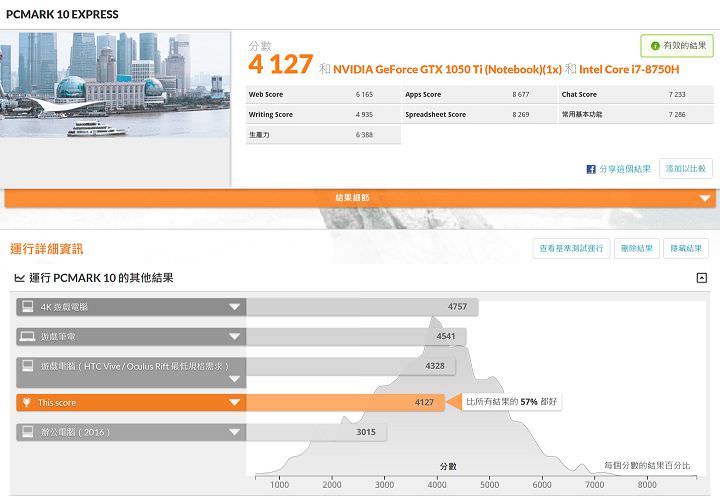Click the 隱藏結果 hide result button
Screen dimensions: 720x501
click(x=685, y=248)
